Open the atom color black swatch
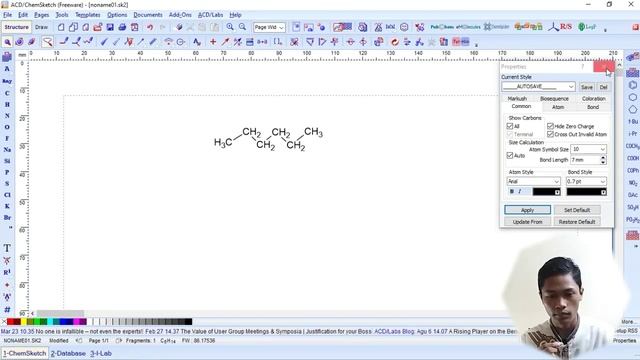This screenshot has height=360, width=640. (547, 191)
